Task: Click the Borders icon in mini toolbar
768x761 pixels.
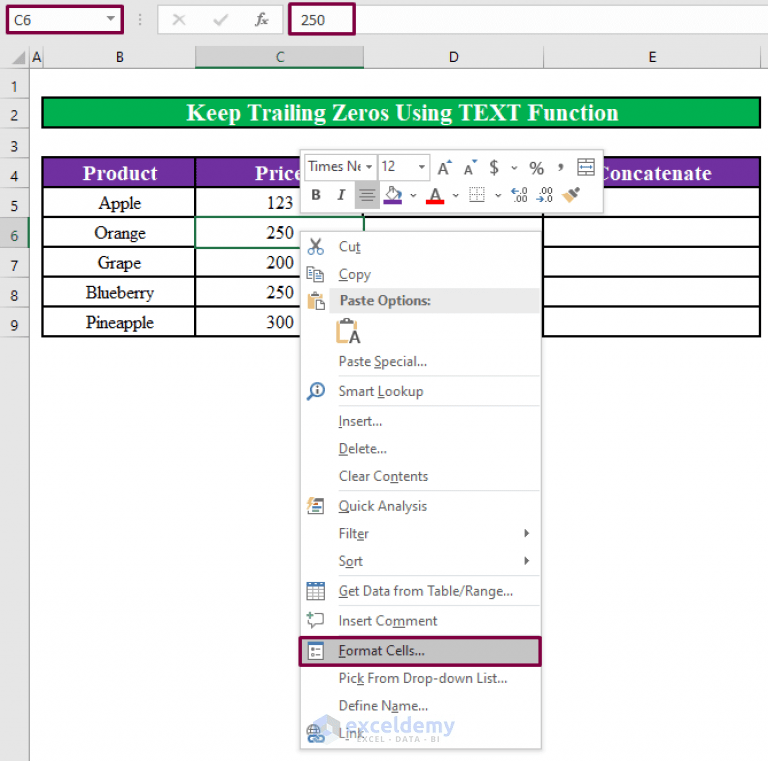Action: tap(477, 195)
